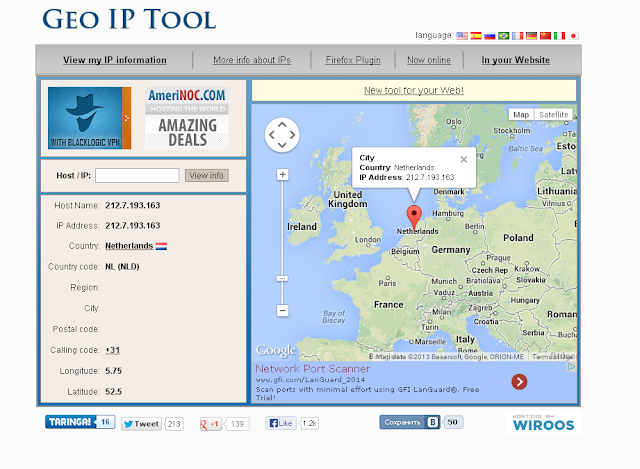Open the Network Port Scanner ad title

coord(313,369)
